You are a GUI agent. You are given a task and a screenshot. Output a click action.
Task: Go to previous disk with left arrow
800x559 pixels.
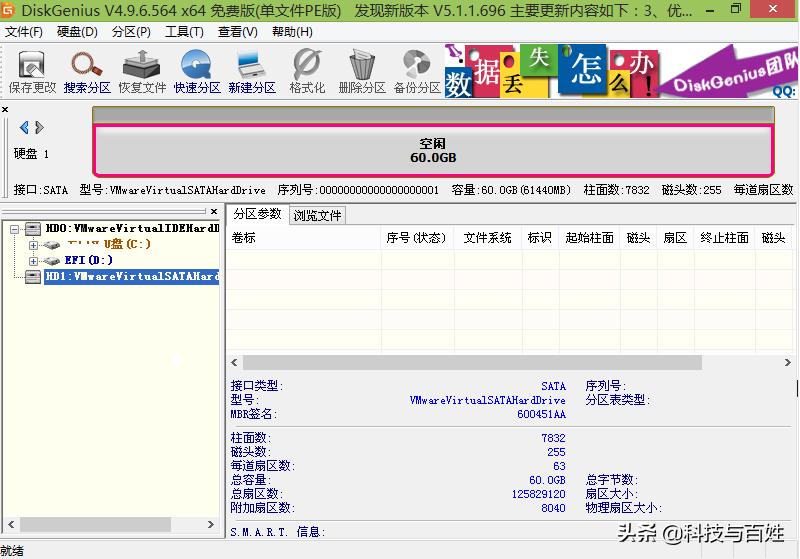[23, 127]
